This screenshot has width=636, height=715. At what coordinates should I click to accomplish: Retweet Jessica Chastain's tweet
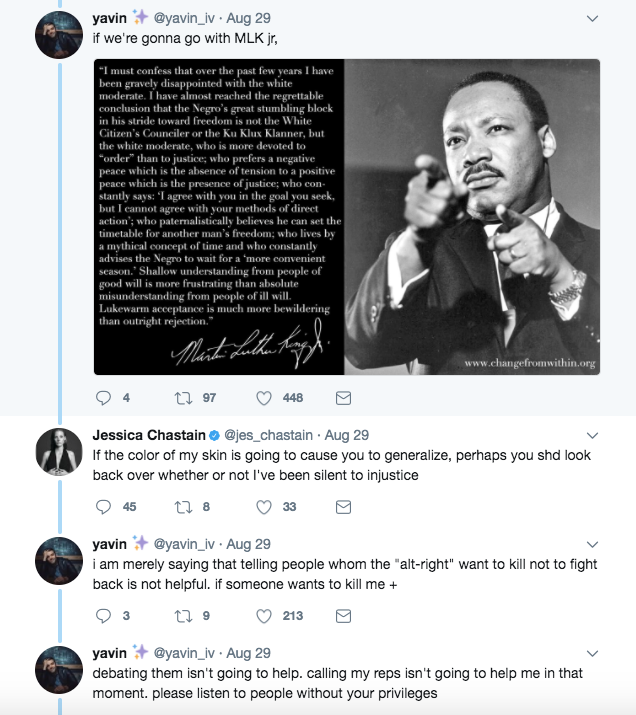coord(183,507)
